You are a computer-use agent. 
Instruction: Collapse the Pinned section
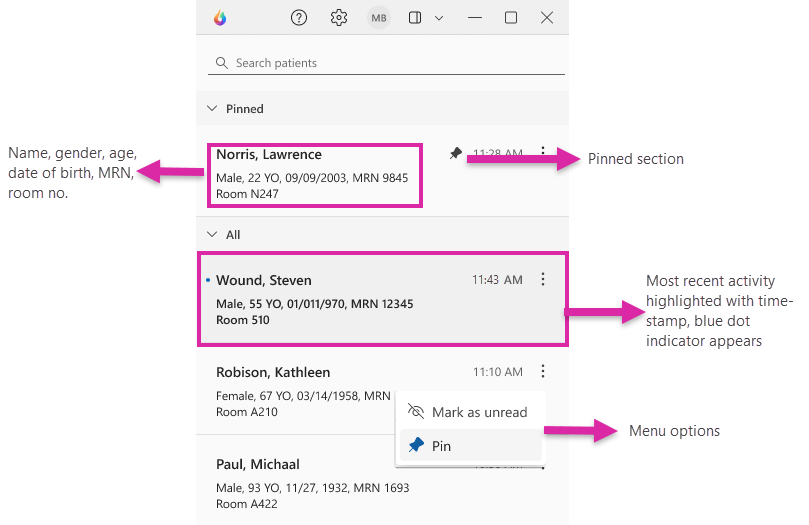click(x=211, y=109)
